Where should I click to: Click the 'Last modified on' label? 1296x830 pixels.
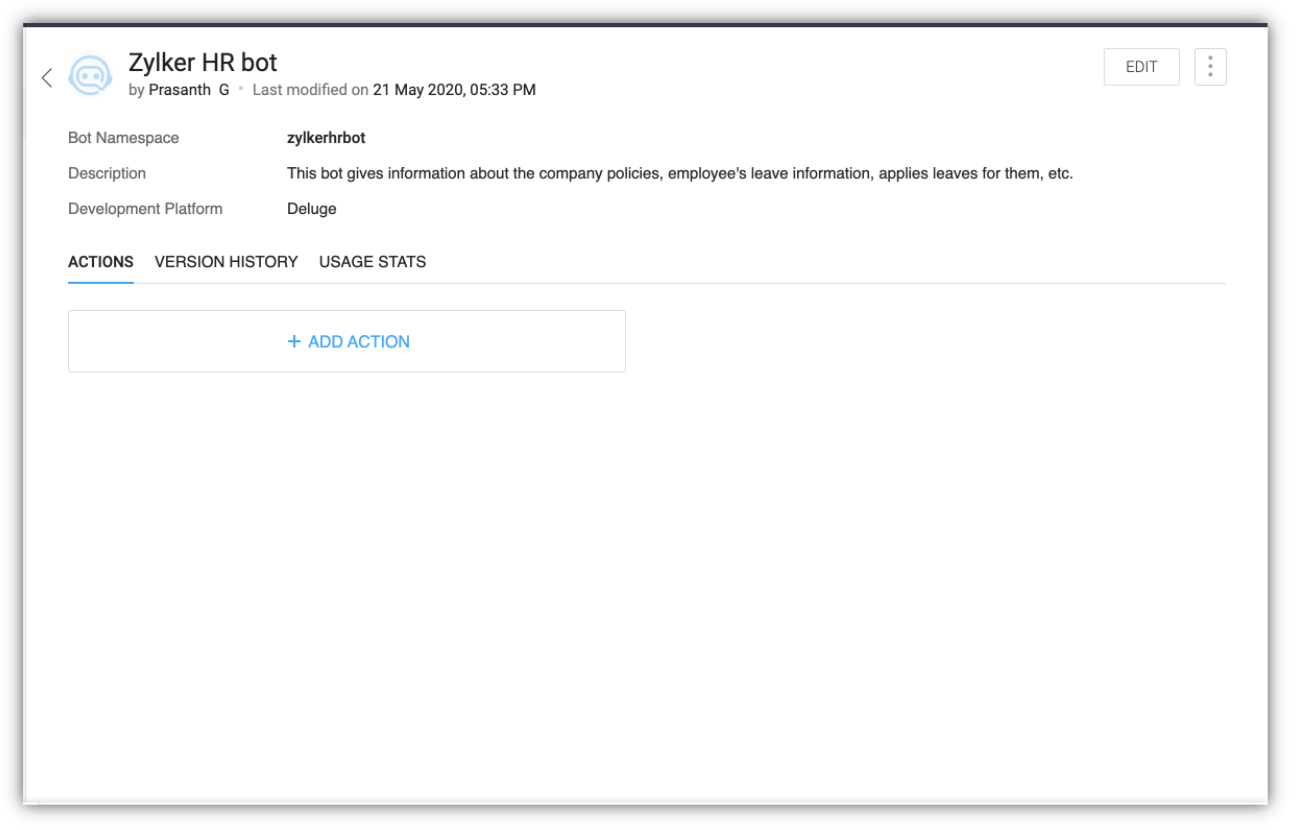tap(310, 90)
